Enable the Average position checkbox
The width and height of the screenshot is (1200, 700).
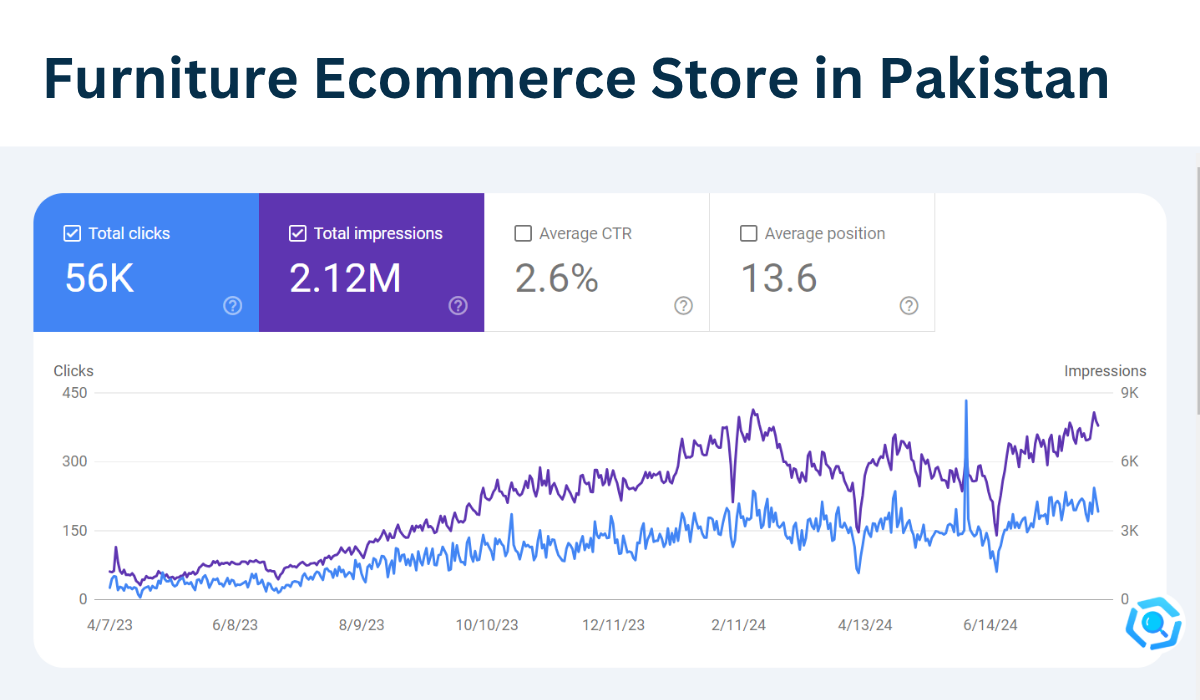748,233
